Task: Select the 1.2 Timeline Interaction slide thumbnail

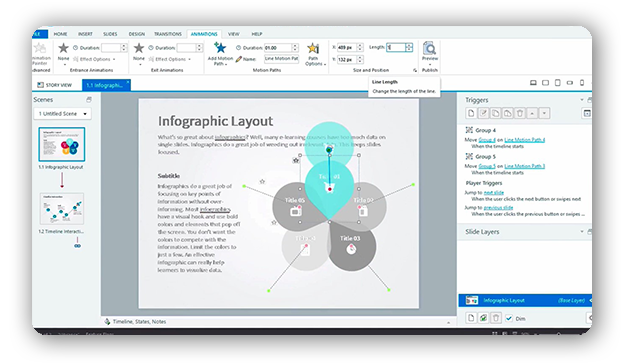Action: click(62, 209)
